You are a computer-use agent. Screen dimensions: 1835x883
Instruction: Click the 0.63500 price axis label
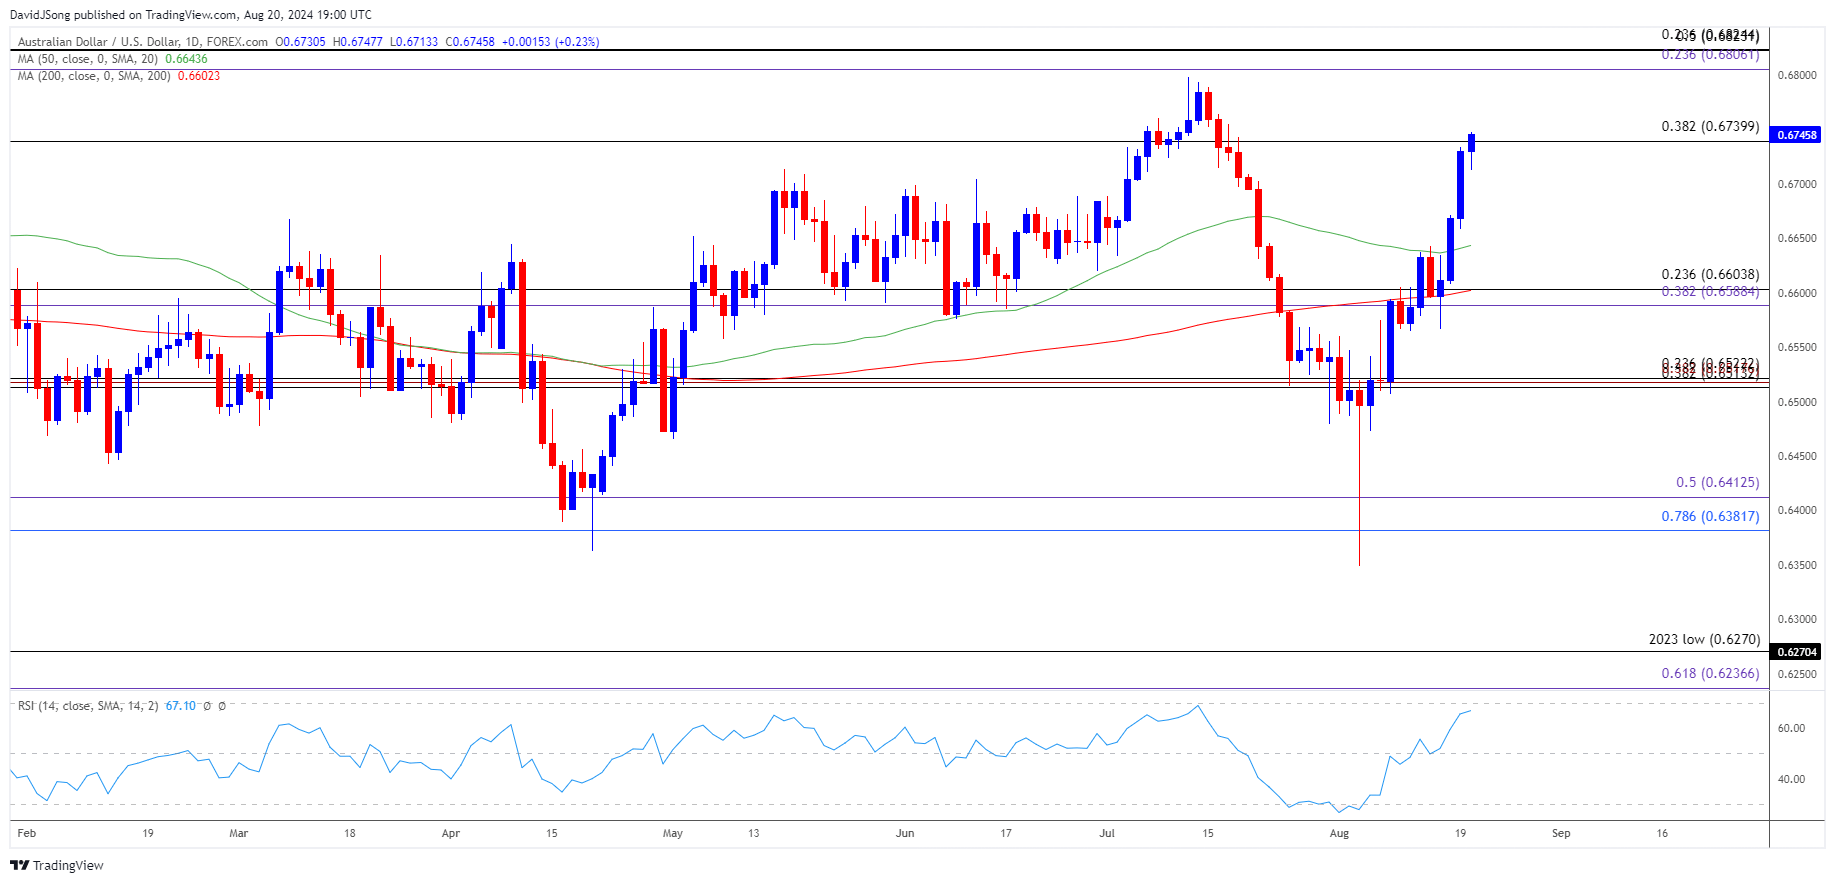(x=1797, y=566)
